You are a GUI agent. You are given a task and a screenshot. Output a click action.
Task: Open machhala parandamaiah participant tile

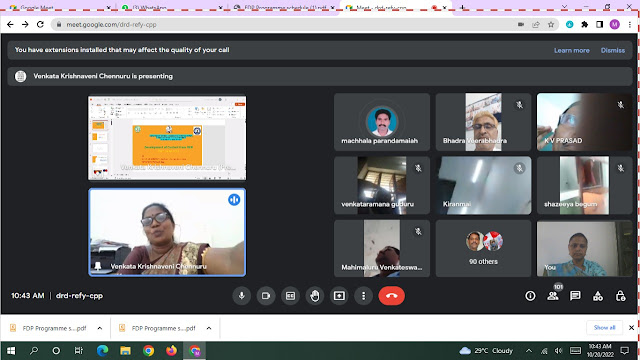coord(382,122)
